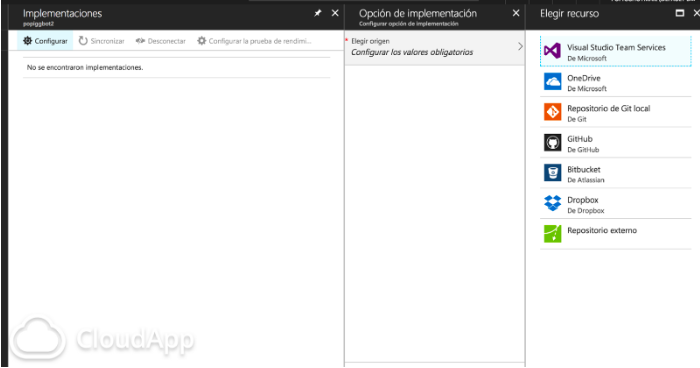Viewport: 700px width, 368px height.
Task: Click Sincronizar toolbar label
Action: point(108,41)
